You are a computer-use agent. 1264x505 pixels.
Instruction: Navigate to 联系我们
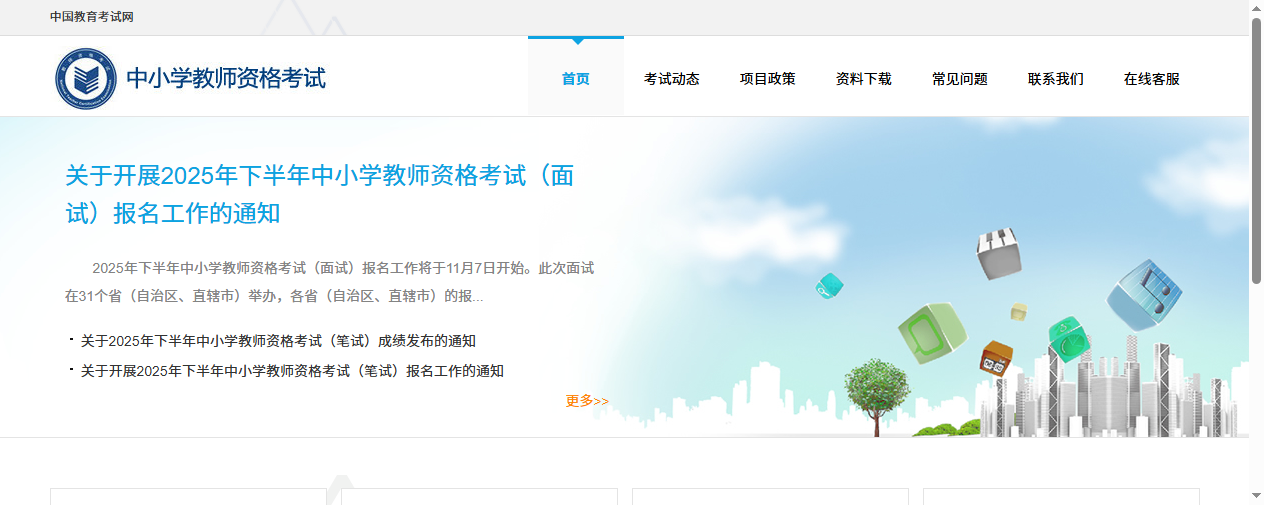click(1055, 79)
